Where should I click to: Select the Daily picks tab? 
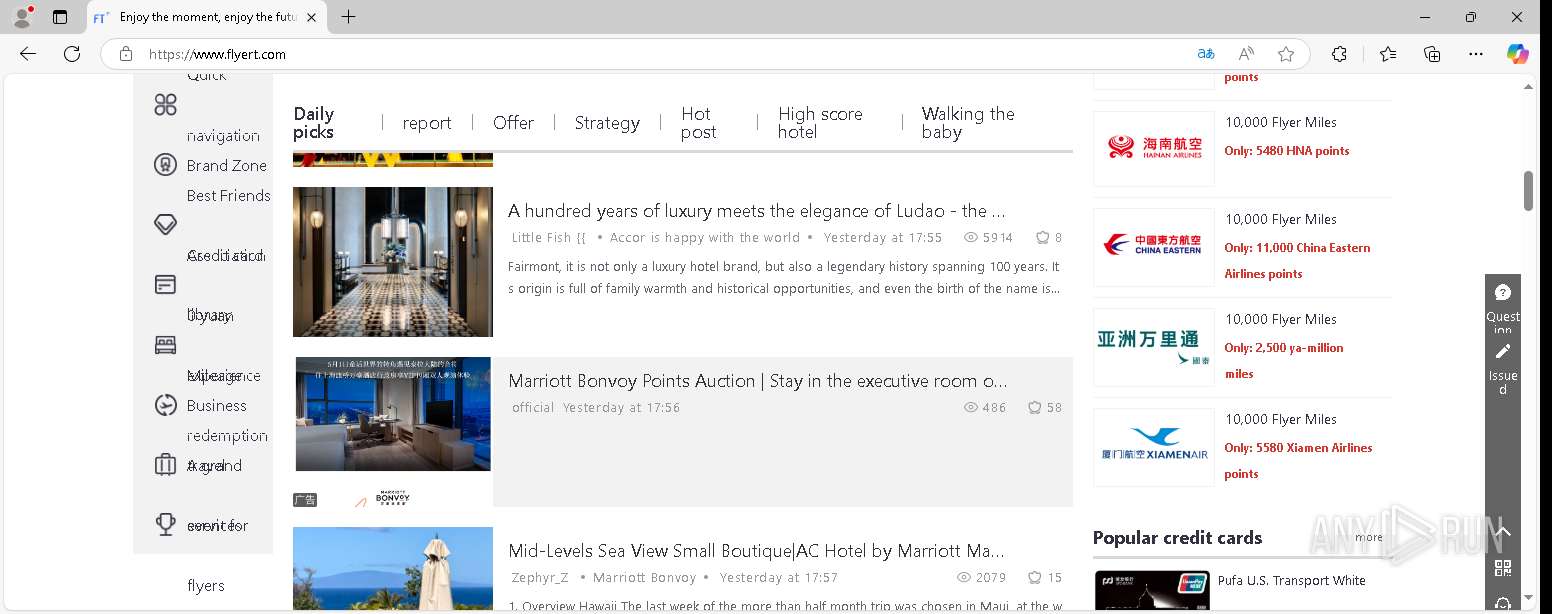pos(314,123)
